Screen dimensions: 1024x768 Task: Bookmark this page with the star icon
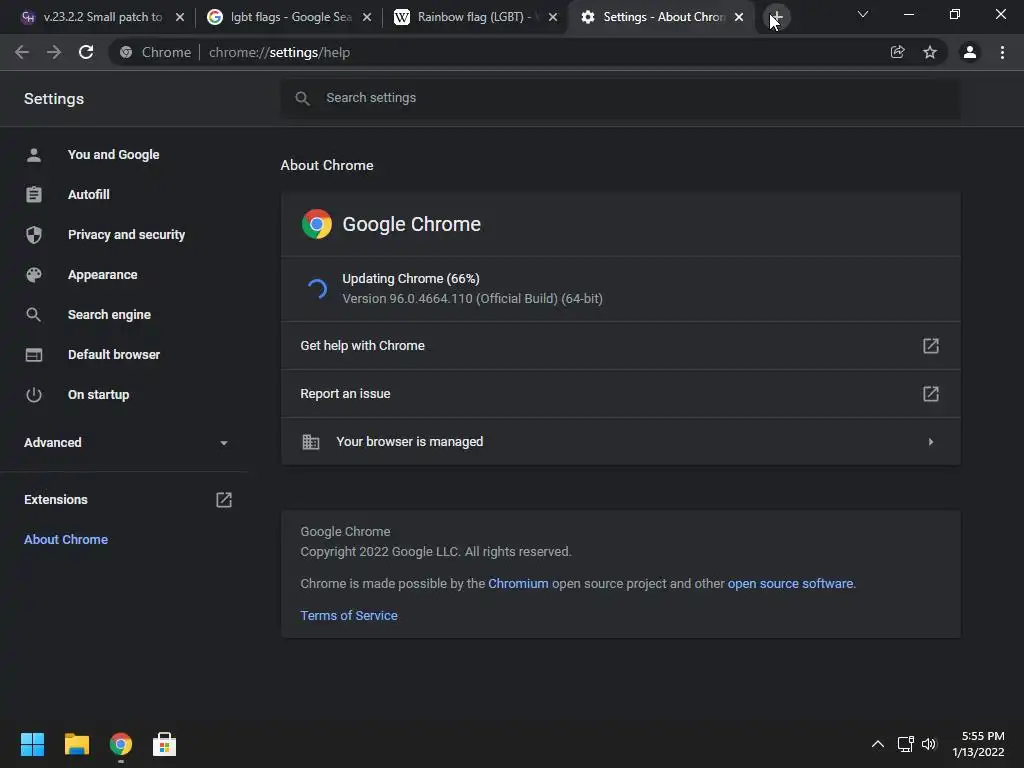pyautogui.click(x=930, y=52)
